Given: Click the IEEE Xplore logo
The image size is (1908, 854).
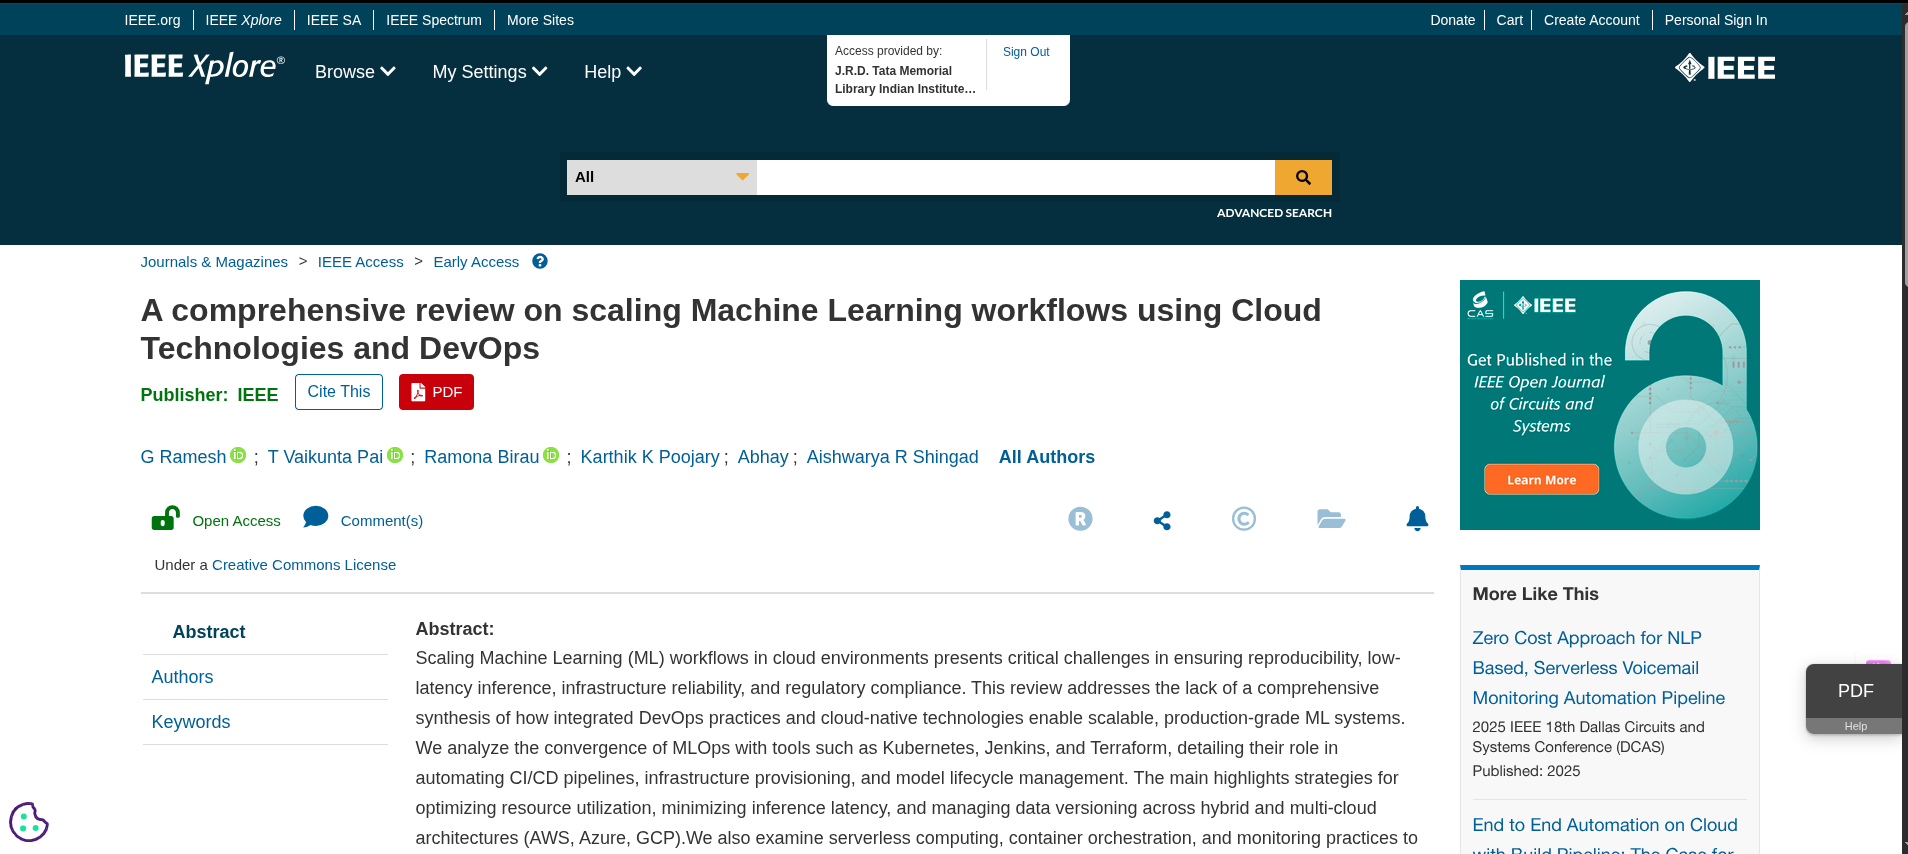Looking at the screenshot, I should click(204, 67).
